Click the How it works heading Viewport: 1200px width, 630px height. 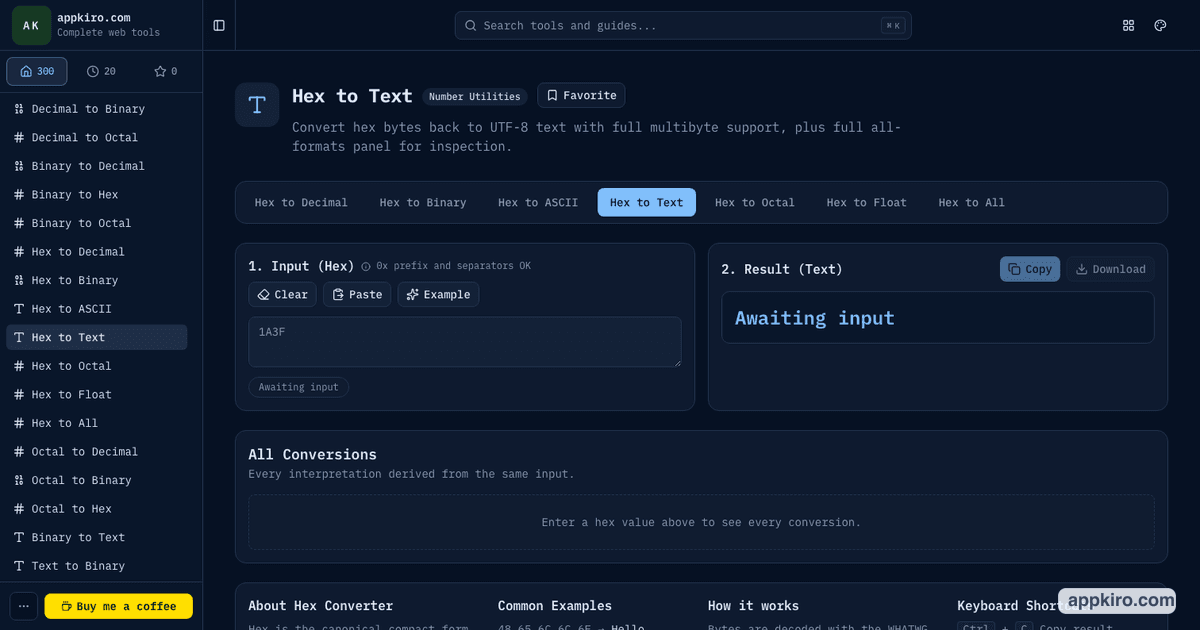coord(753,605)
